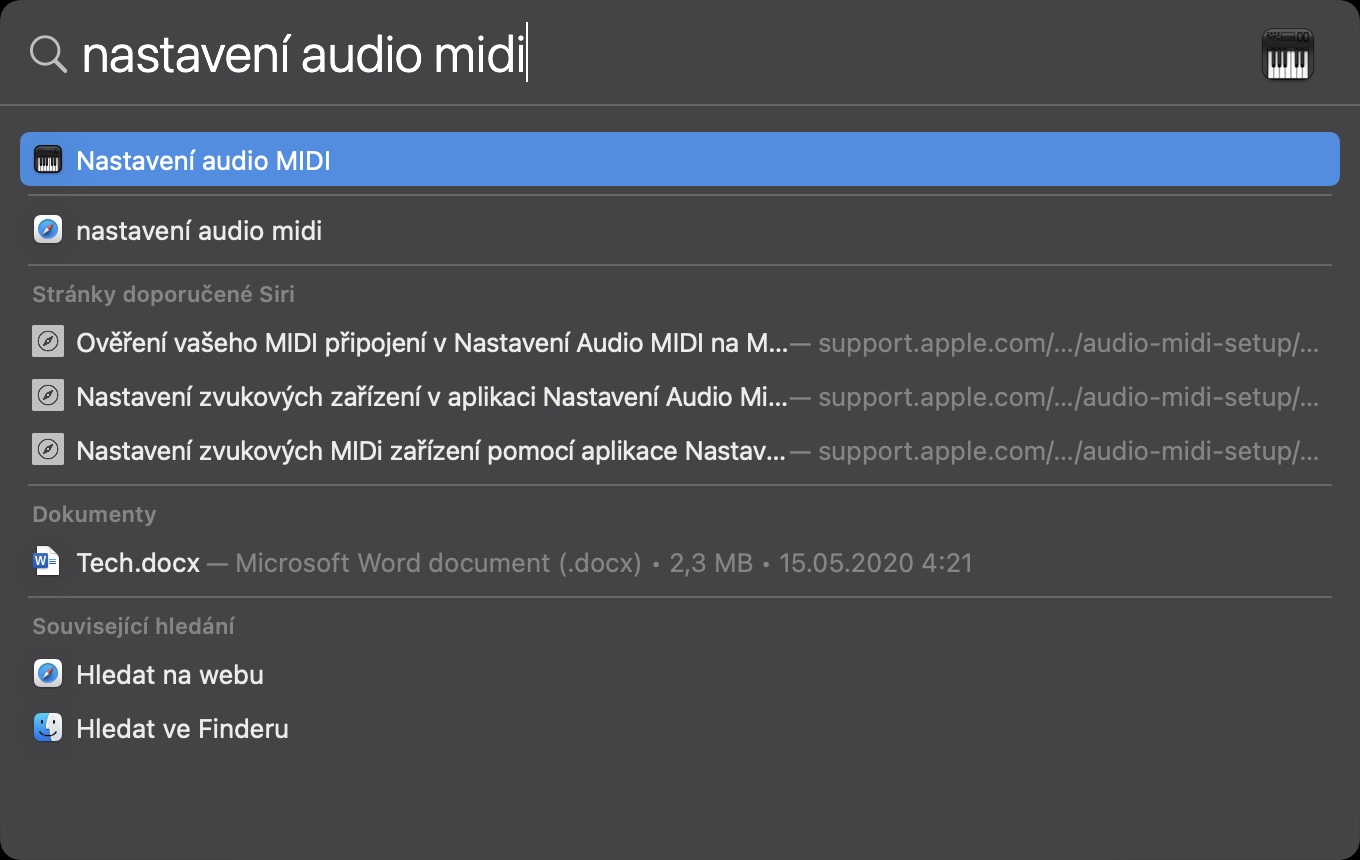Open "Ověření vašeho MIDI připojení" support page
This screenshot has height=860, width=1360.
click(432, 343)
